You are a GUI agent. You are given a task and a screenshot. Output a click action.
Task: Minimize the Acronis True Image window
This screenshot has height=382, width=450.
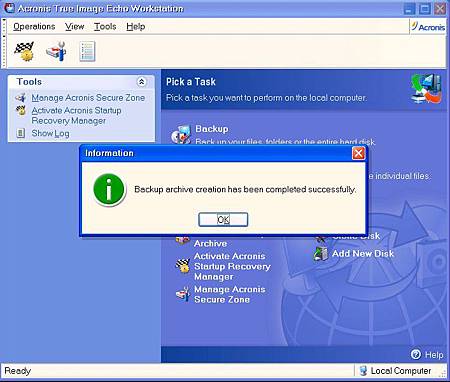(409, 9)
